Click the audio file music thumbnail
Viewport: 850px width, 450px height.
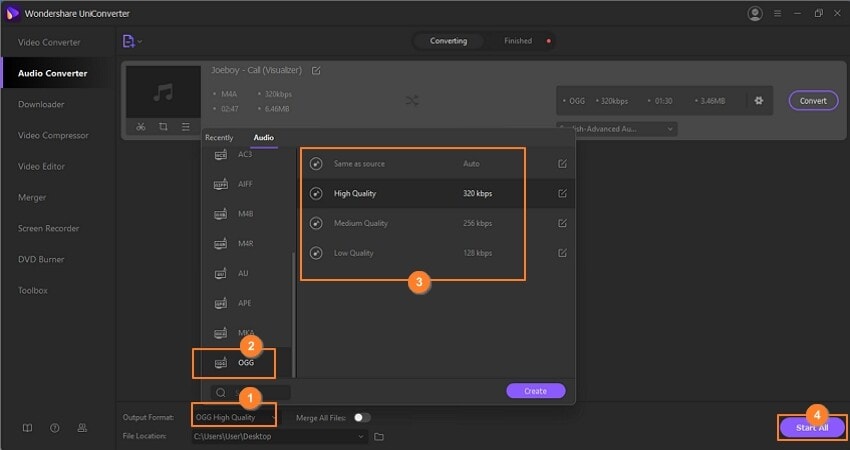pyautogui.click(x=163, y=92)
